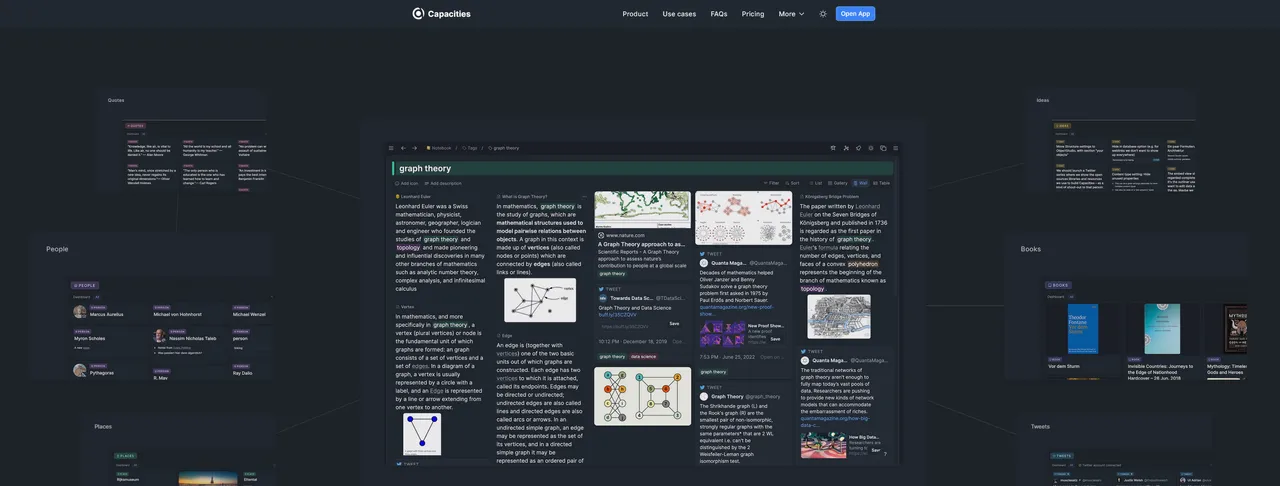Open the network graphs tweet image
The image size is (1280, 486).
[x=743, y=218]
